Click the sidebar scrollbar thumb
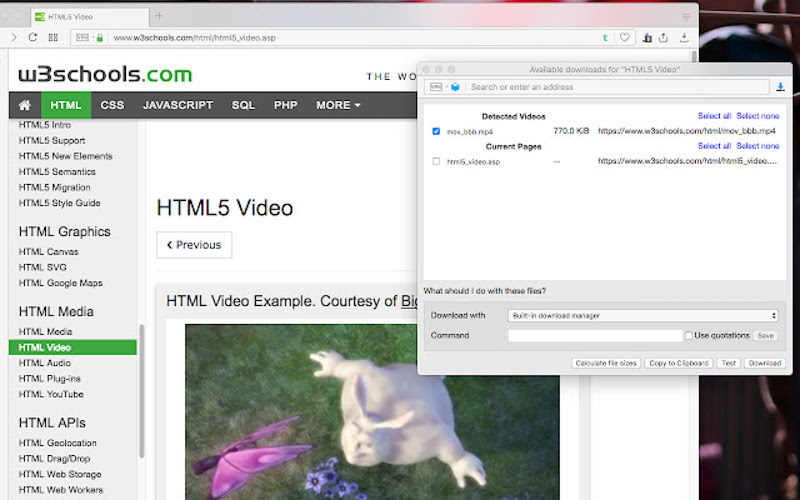The image size is (800, 500). pos(141,390)
